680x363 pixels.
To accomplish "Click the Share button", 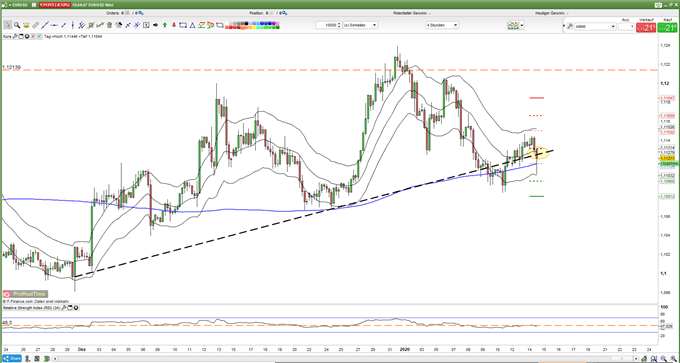I will 11,358.
